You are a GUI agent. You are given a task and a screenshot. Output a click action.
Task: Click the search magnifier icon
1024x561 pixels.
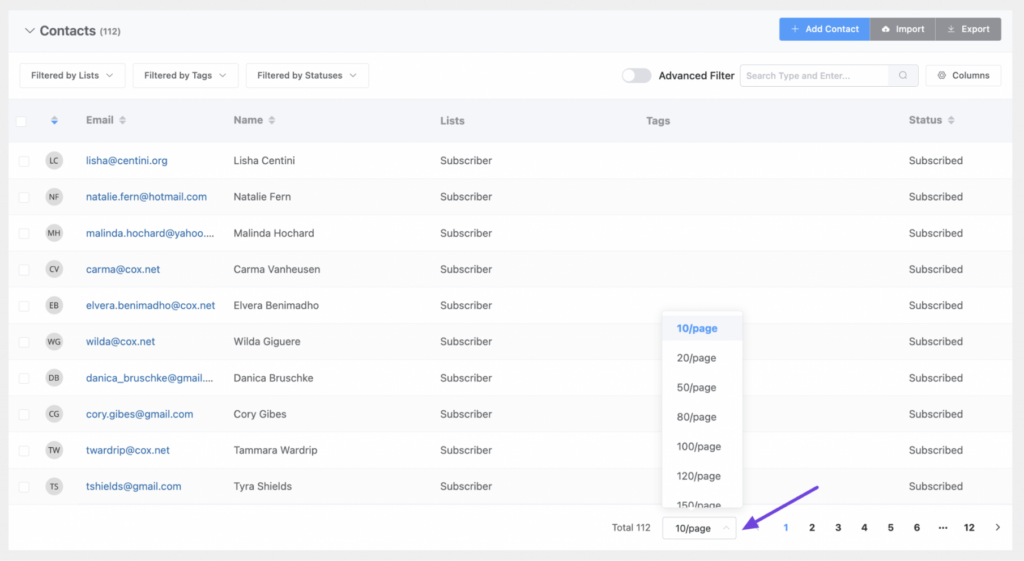(903, 76)
